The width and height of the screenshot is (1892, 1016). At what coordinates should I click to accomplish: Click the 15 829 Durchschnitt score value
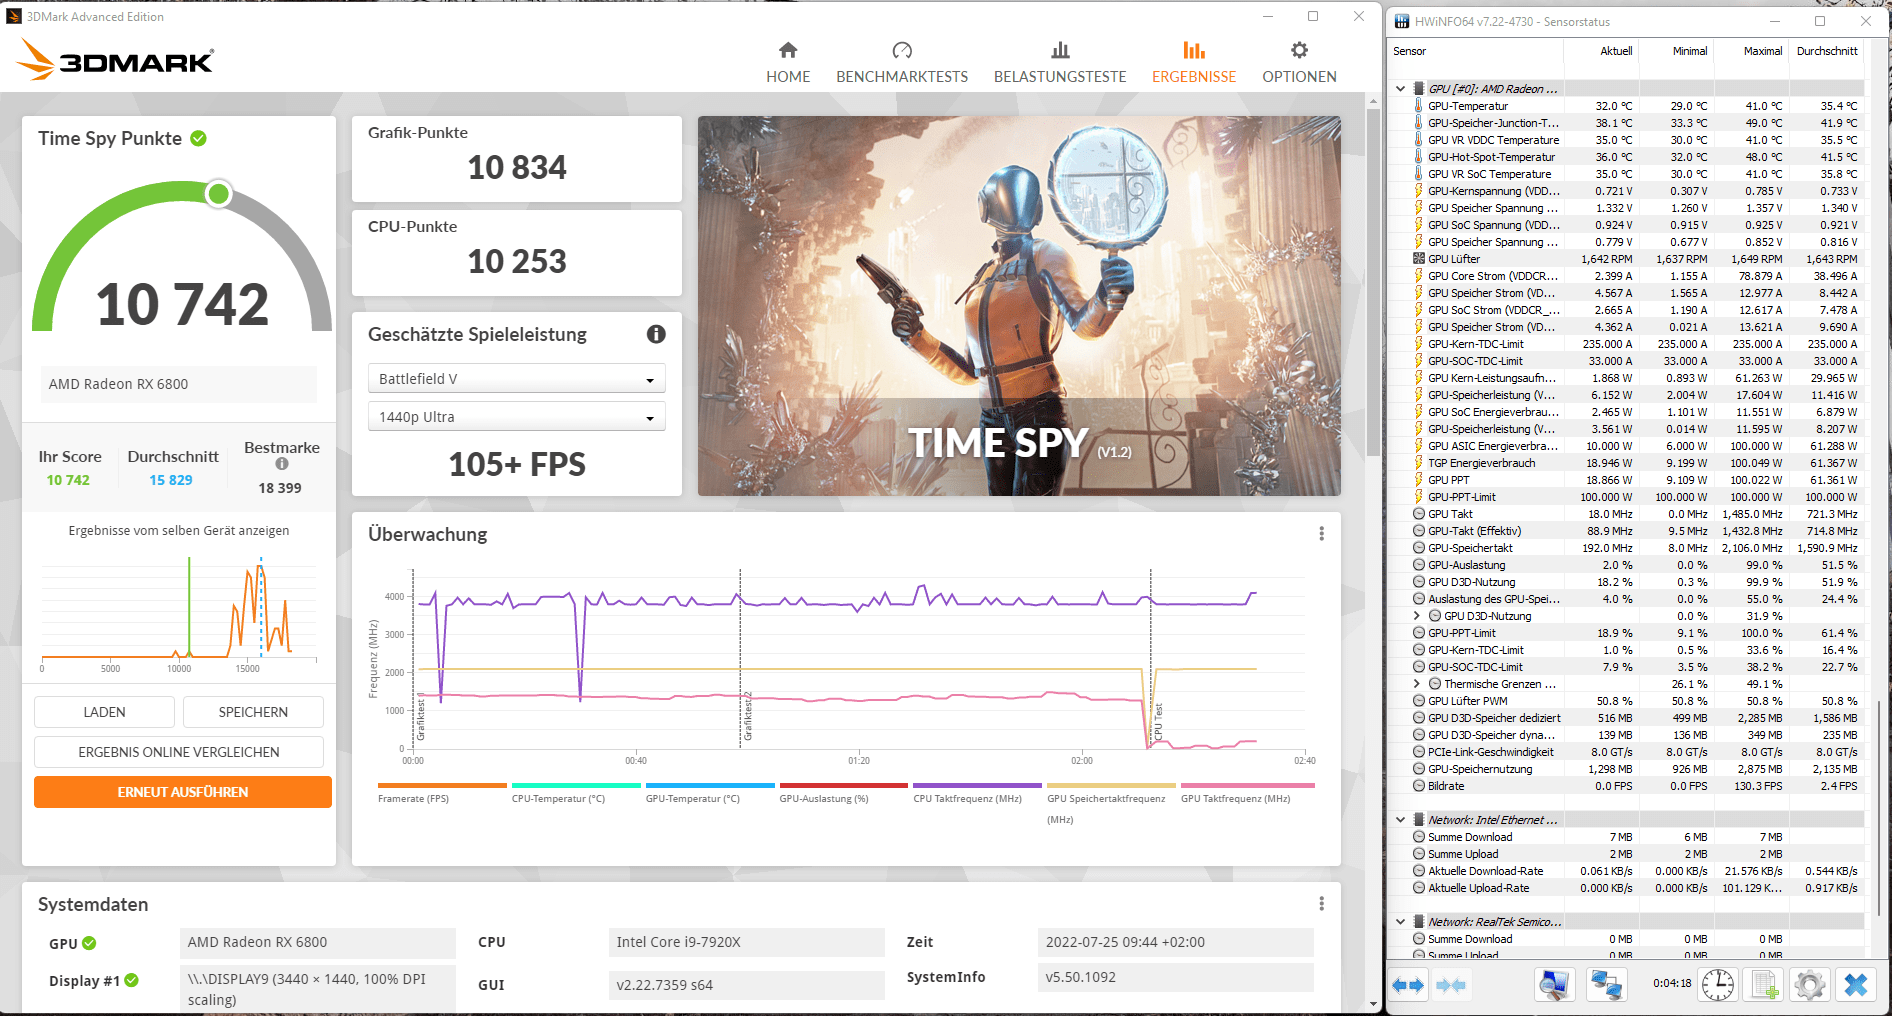(x=171, y=480)
